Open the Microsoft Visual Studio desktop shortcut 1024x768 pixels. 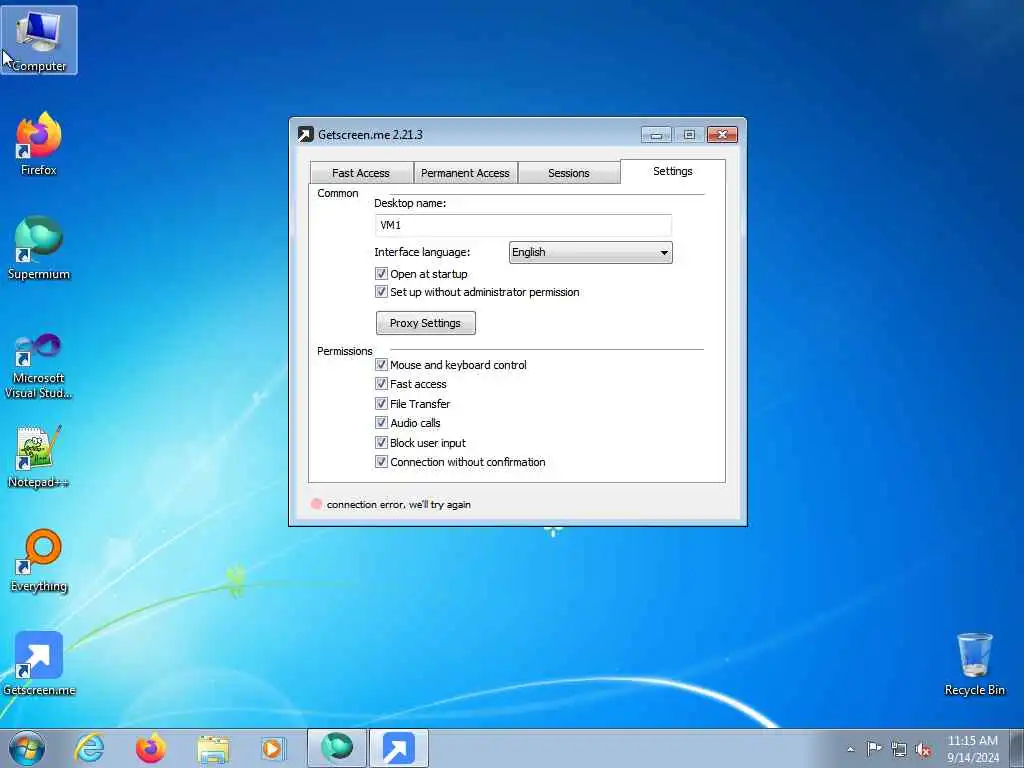(39, 366)
